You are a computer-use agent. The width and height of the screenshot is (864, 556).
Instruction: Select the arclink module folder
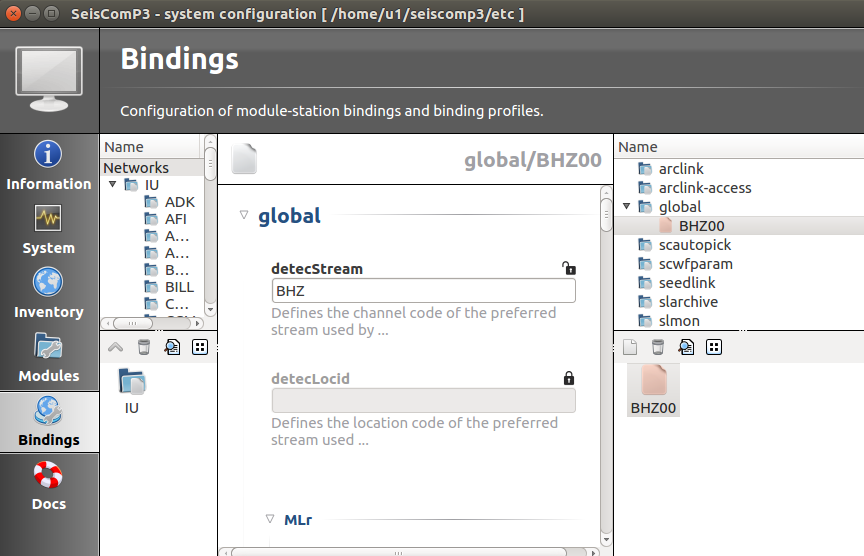coord(681,169)
